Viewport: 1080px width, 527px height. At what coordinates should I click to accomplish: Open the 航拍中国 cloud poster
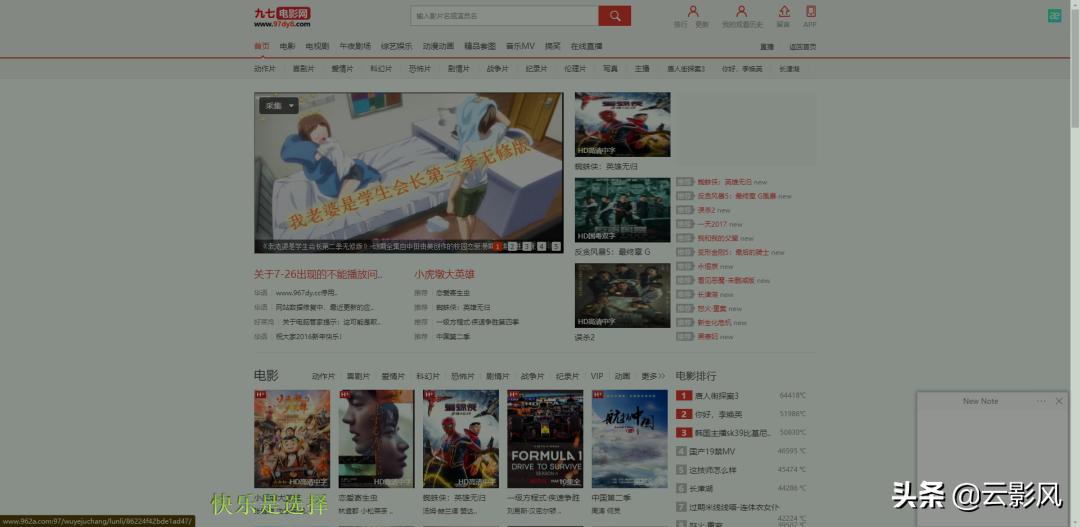630,439
